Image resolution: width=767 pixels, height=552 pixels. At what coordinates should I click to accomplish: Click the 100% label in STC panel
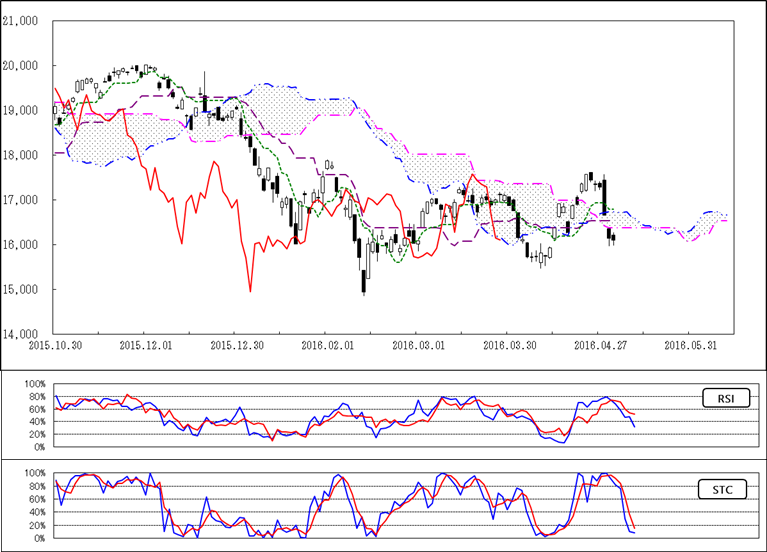[x=34, y=473]
